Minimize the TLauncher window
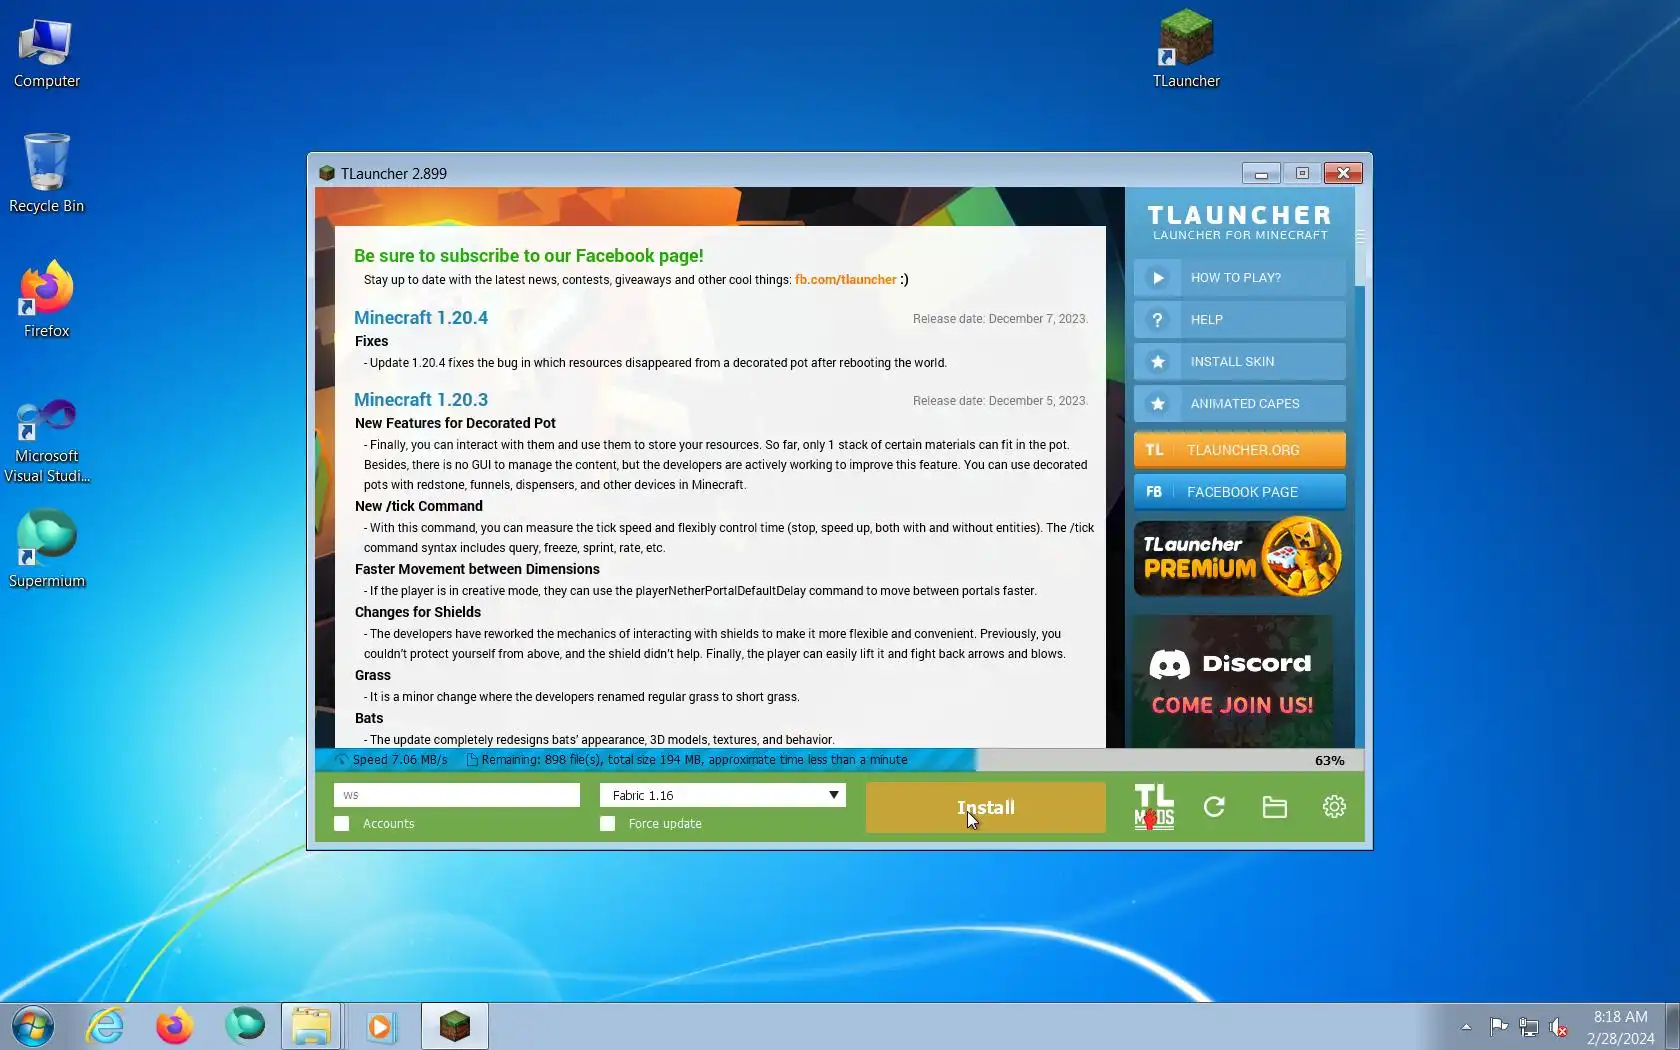Viewport: 1680px width, 1050px height. (1261, 173)
